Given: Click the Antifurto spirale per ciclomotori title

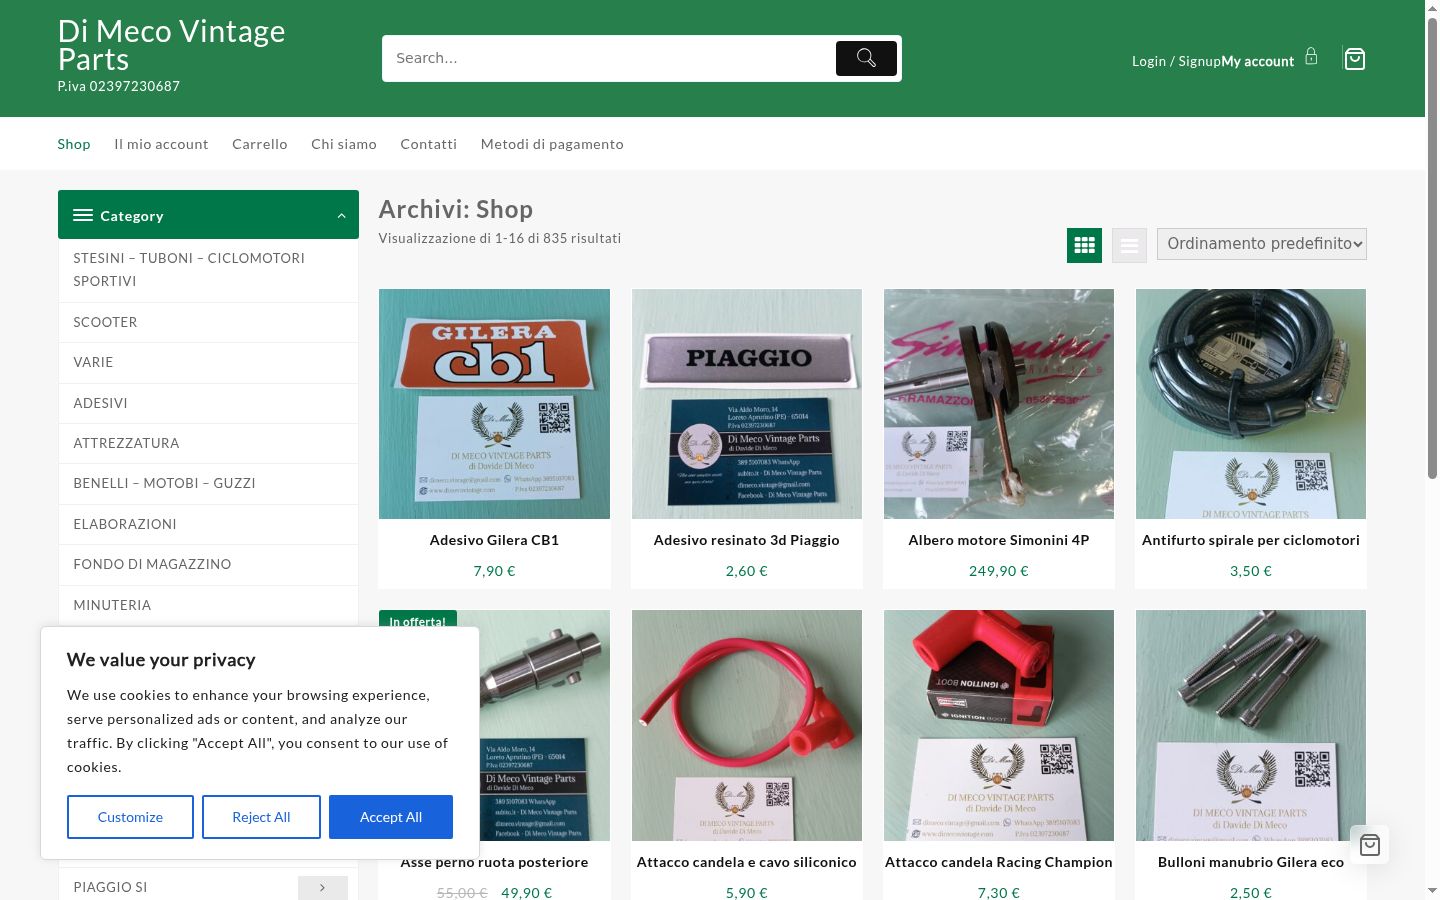Looking at the screenshot, I should 1251,540.
